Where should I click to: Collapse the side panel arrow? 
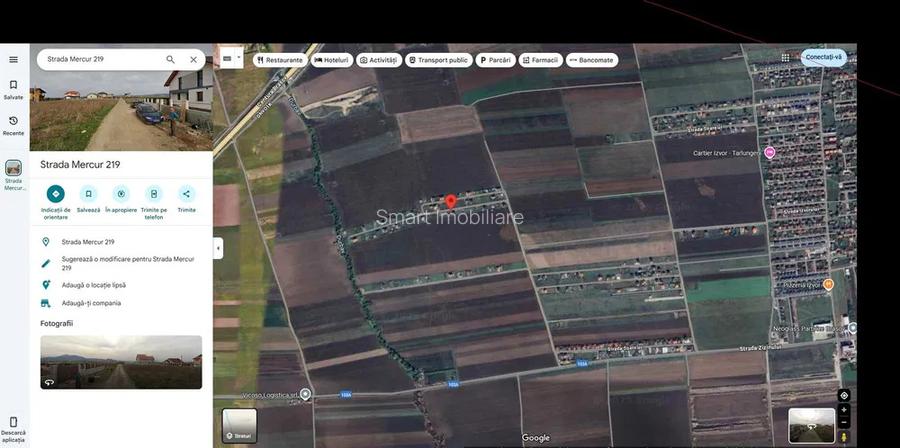(218, 247)
